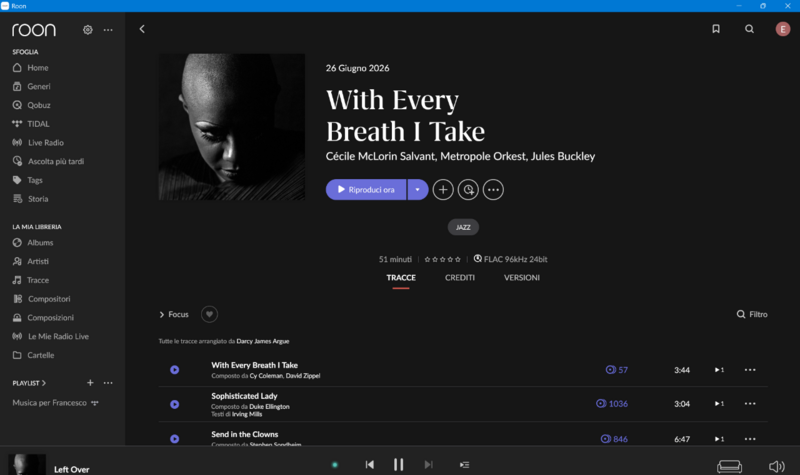800x475 pixels.
Task: Toggle the favorite heart filter
Action: click(209, 314)
